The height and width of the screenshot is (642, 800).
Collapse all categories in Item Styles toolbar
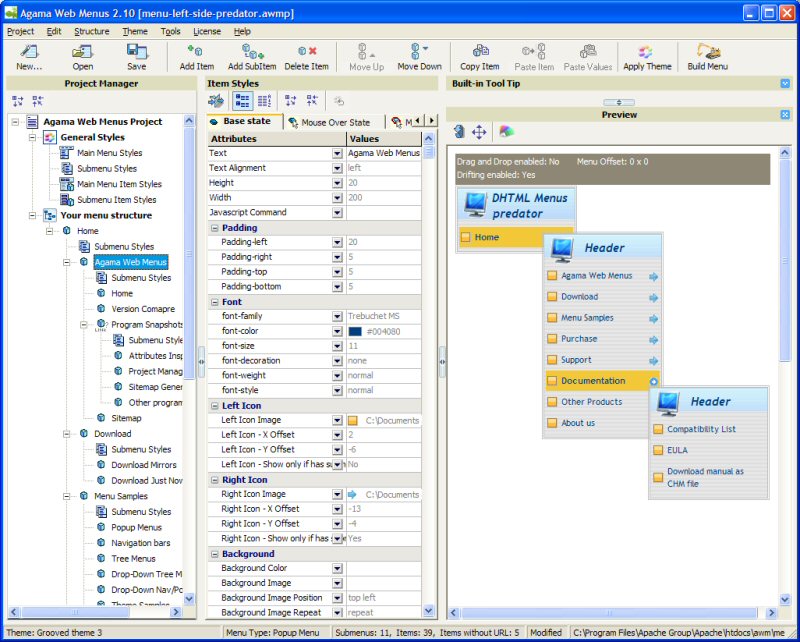click(312, 101)
